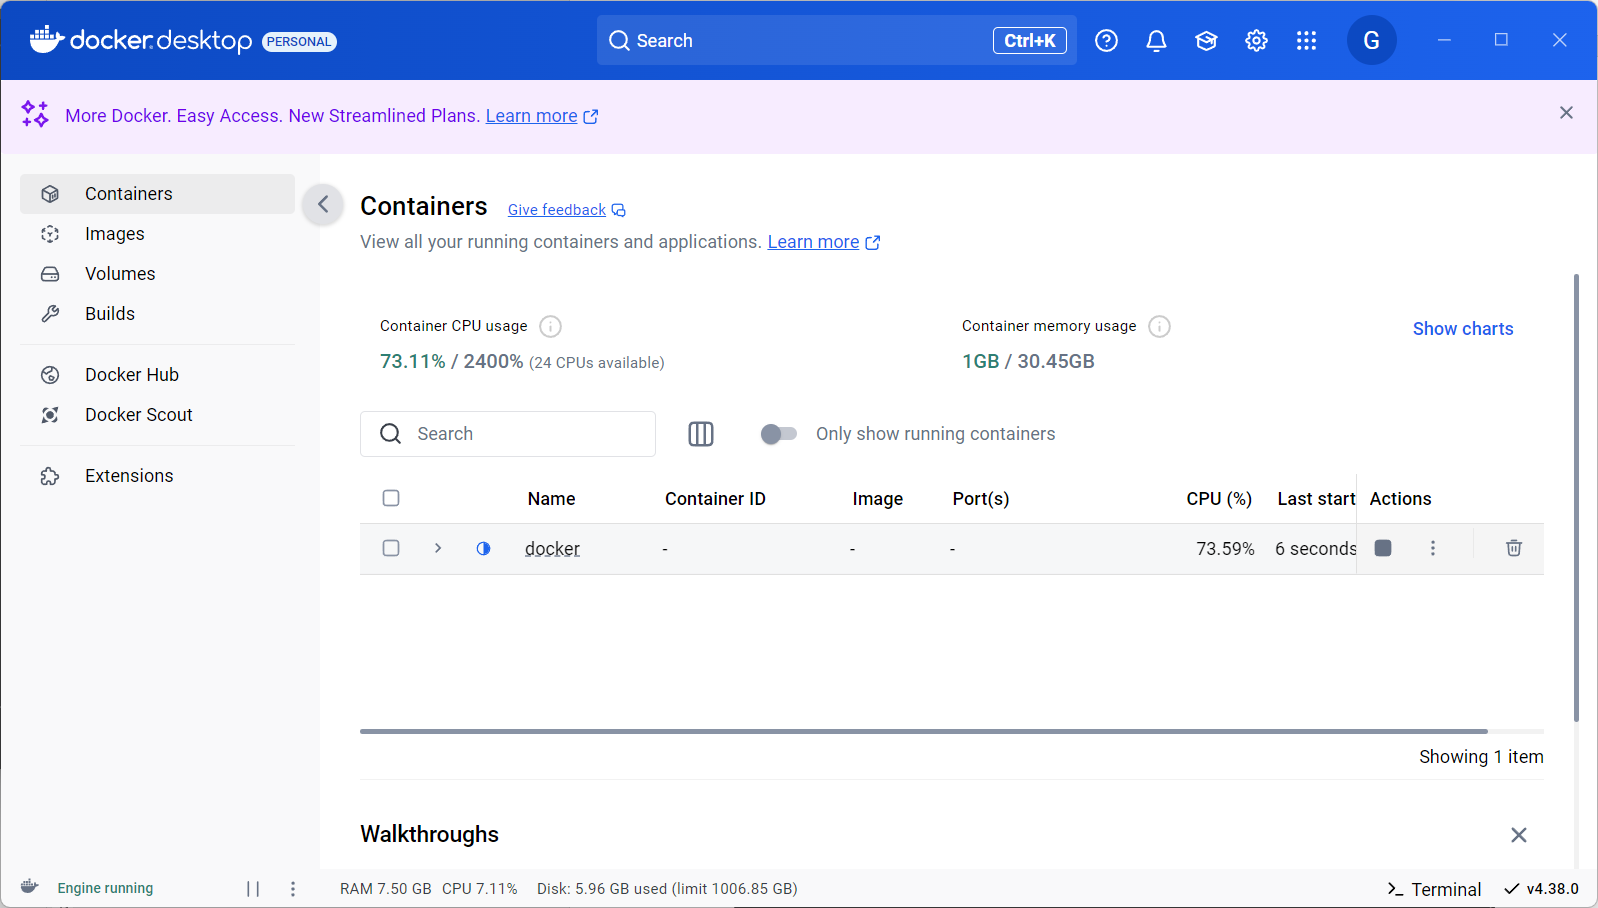
Task: Click Container memory usage info icon
Action: 1159,326
